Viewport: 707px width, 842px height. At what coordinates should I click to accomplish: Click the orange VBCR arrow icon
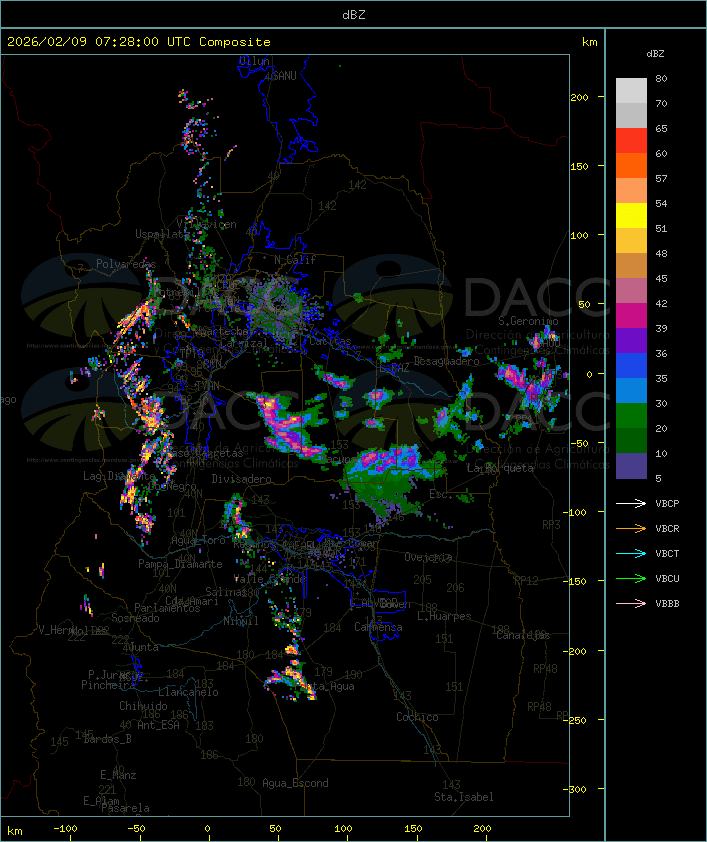(631, 528)
